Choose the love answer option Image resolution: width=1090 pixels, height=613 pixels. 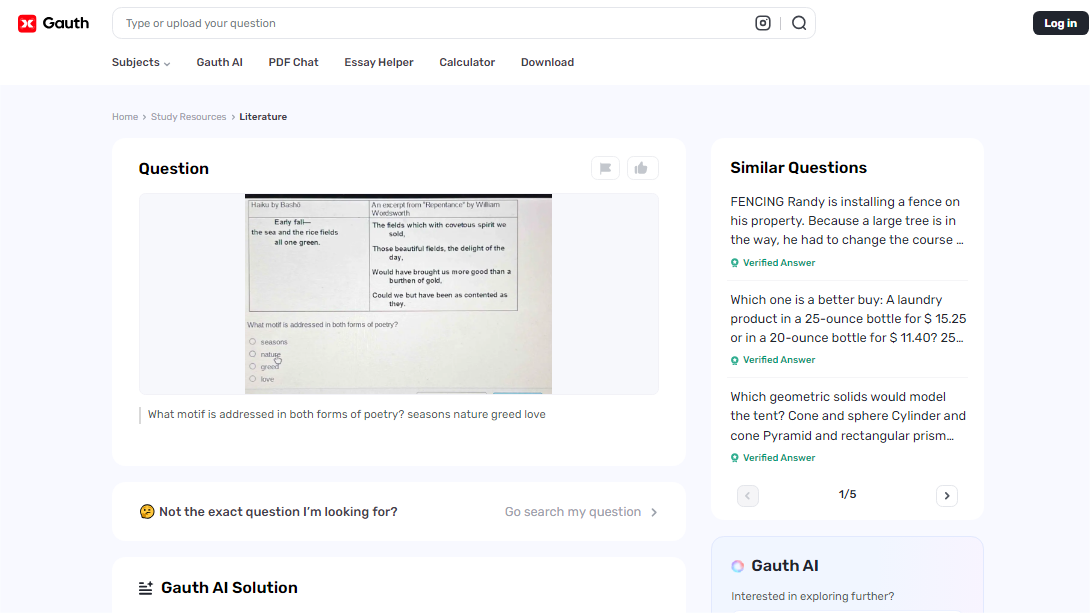(x=253, y=378)
